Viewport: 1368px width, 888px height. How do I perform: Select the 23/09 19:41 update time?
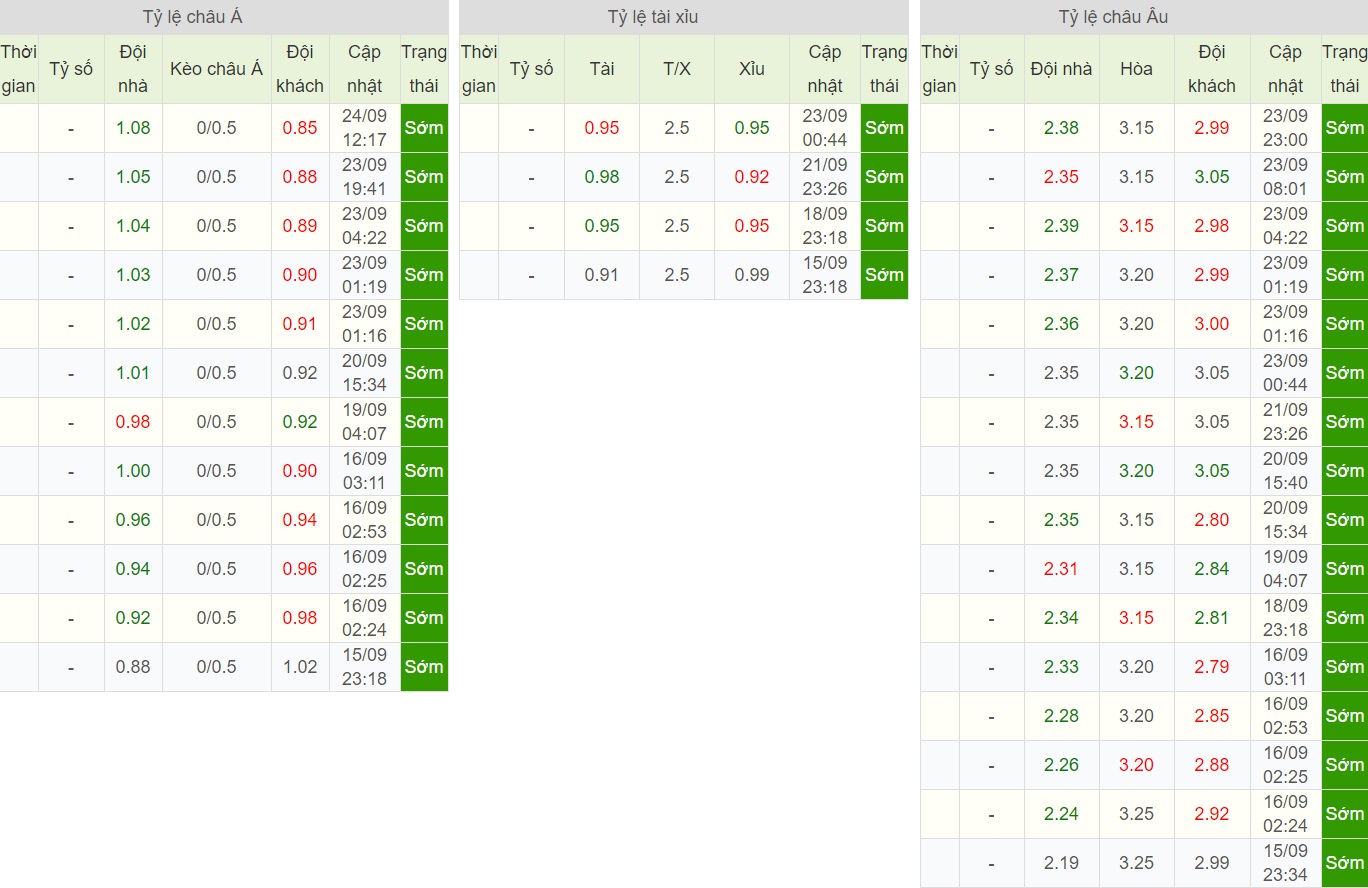click(x=365, y=177)
